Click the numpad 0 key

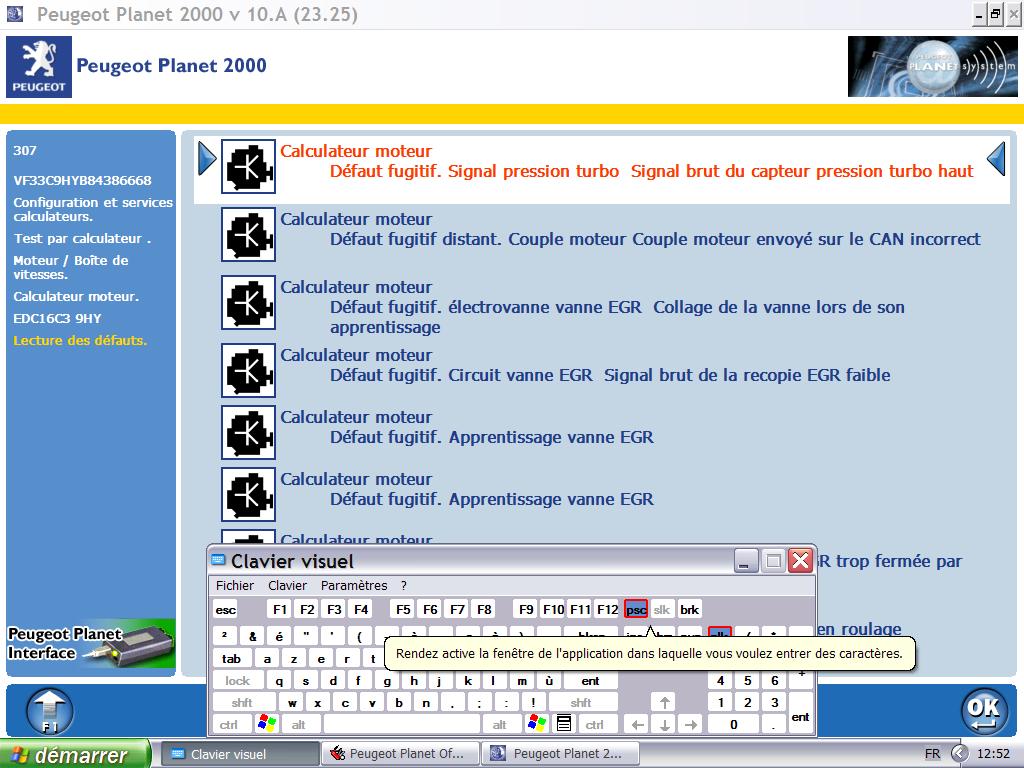(734, 725)
